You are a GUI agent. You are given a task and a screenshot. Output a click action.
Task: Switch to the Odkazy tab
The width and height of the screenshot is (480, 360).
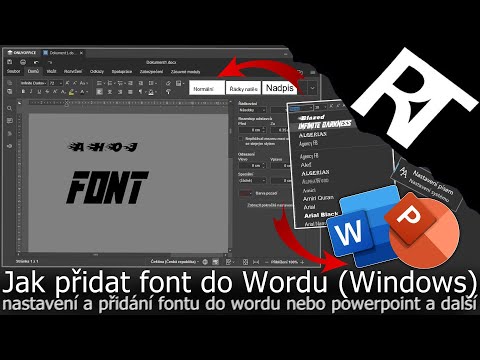pyautogui.click(x=97, y=71)
